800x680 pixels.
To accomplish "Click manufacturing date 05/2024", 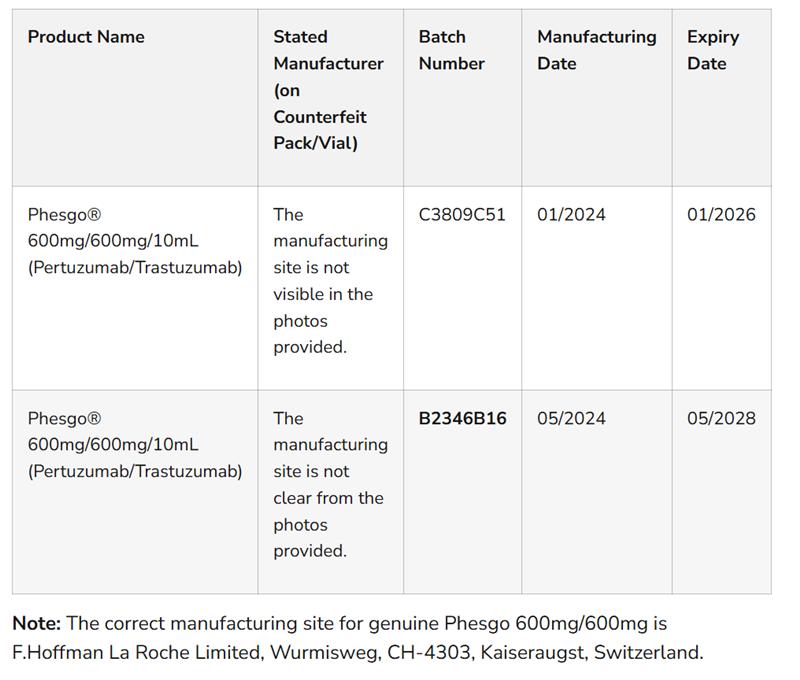I will click(x=571, y=419).
